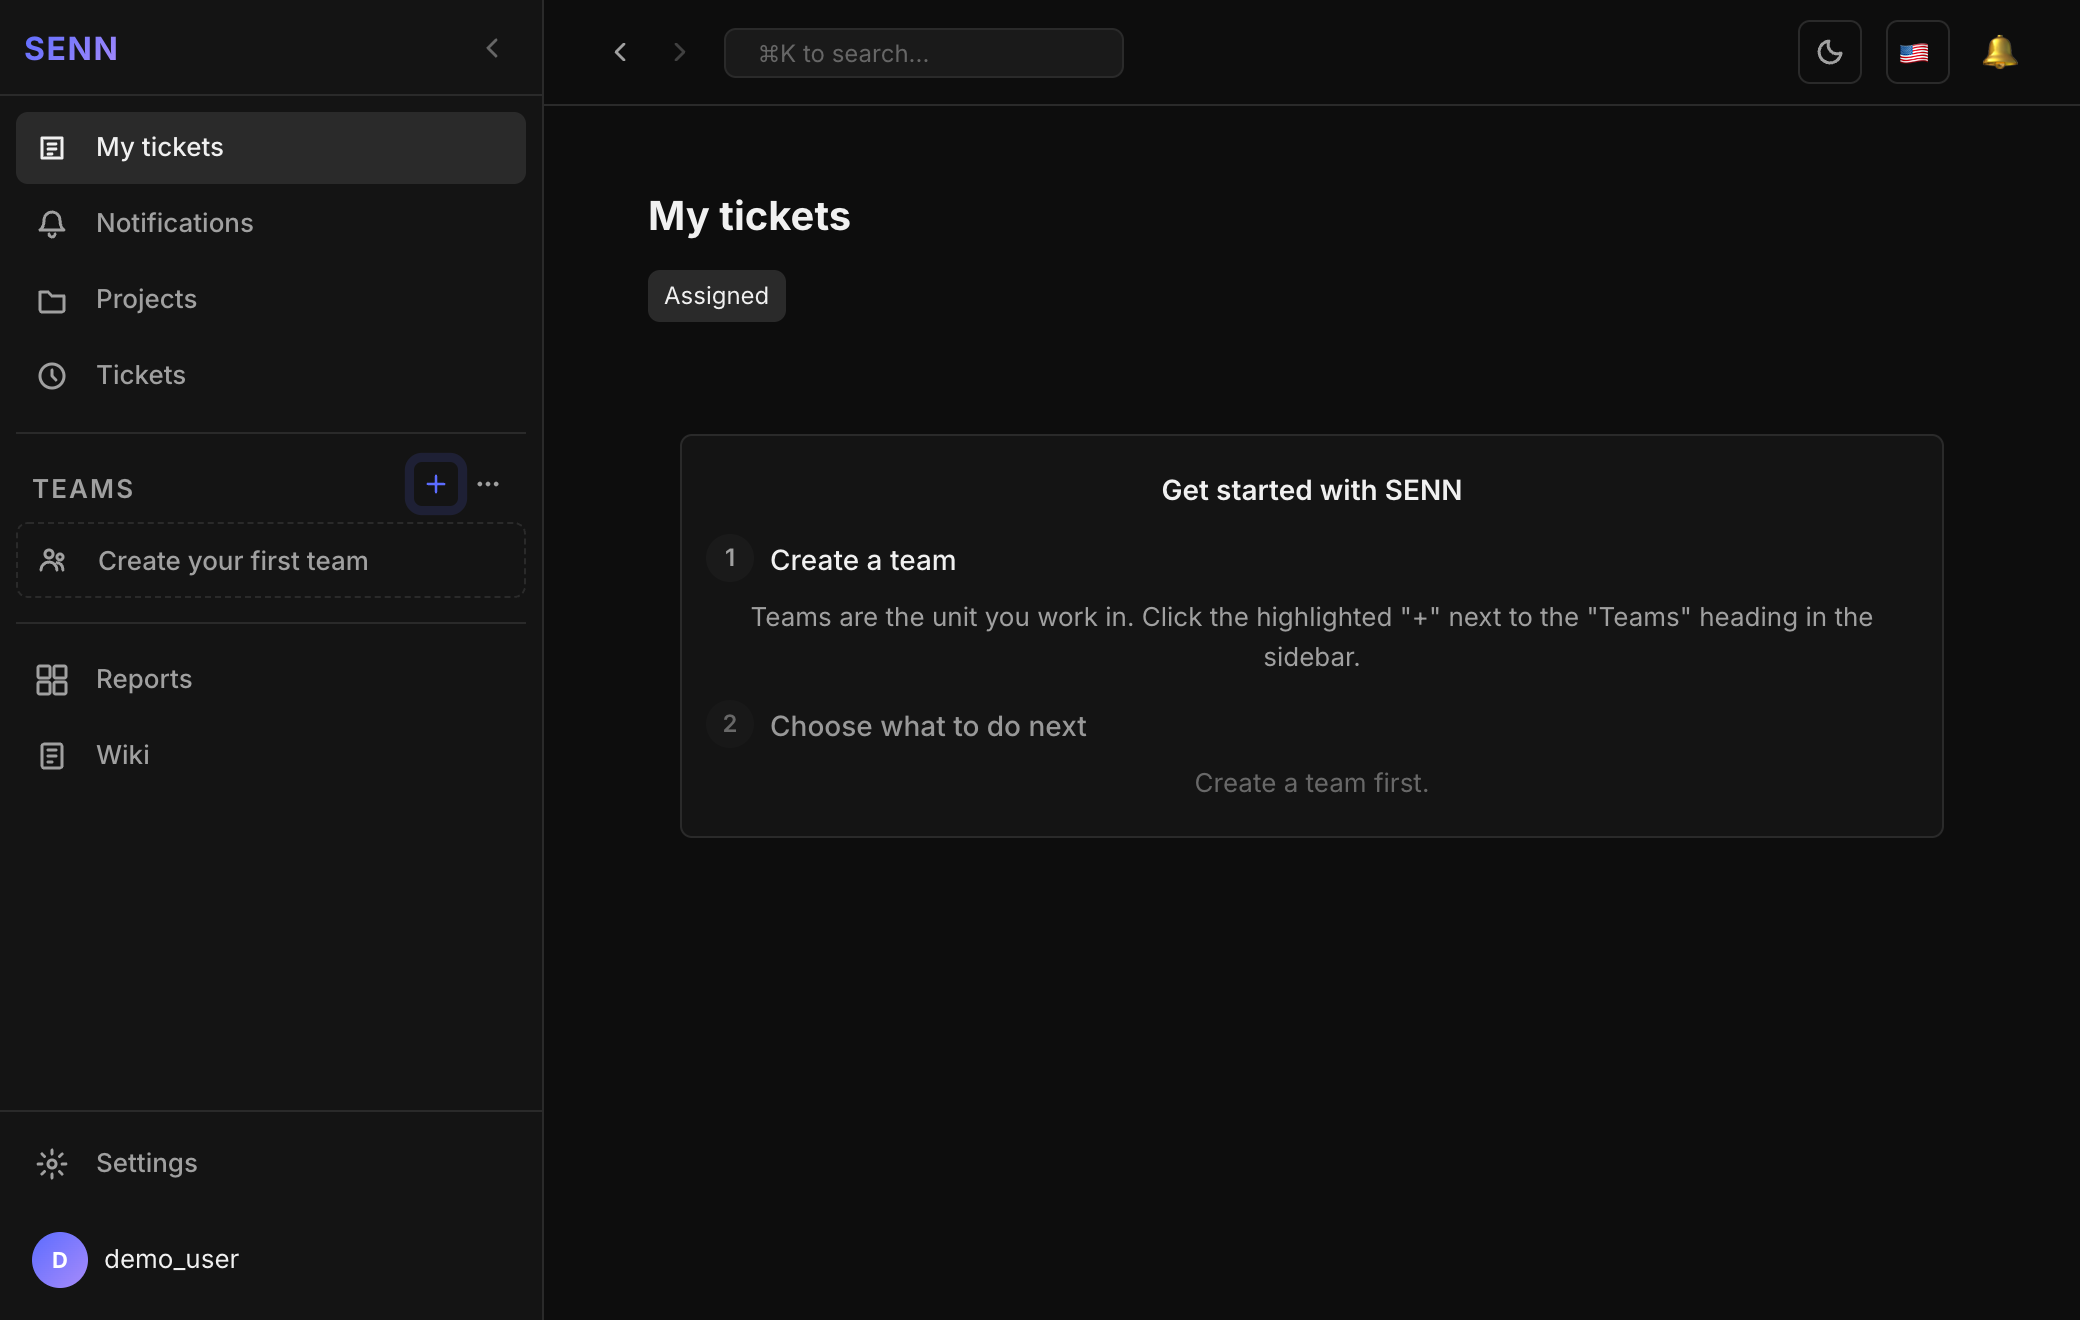Viewport: 2080px width, 1320px height.
Task: Open Teams more options menu
Action: [488, 484]
